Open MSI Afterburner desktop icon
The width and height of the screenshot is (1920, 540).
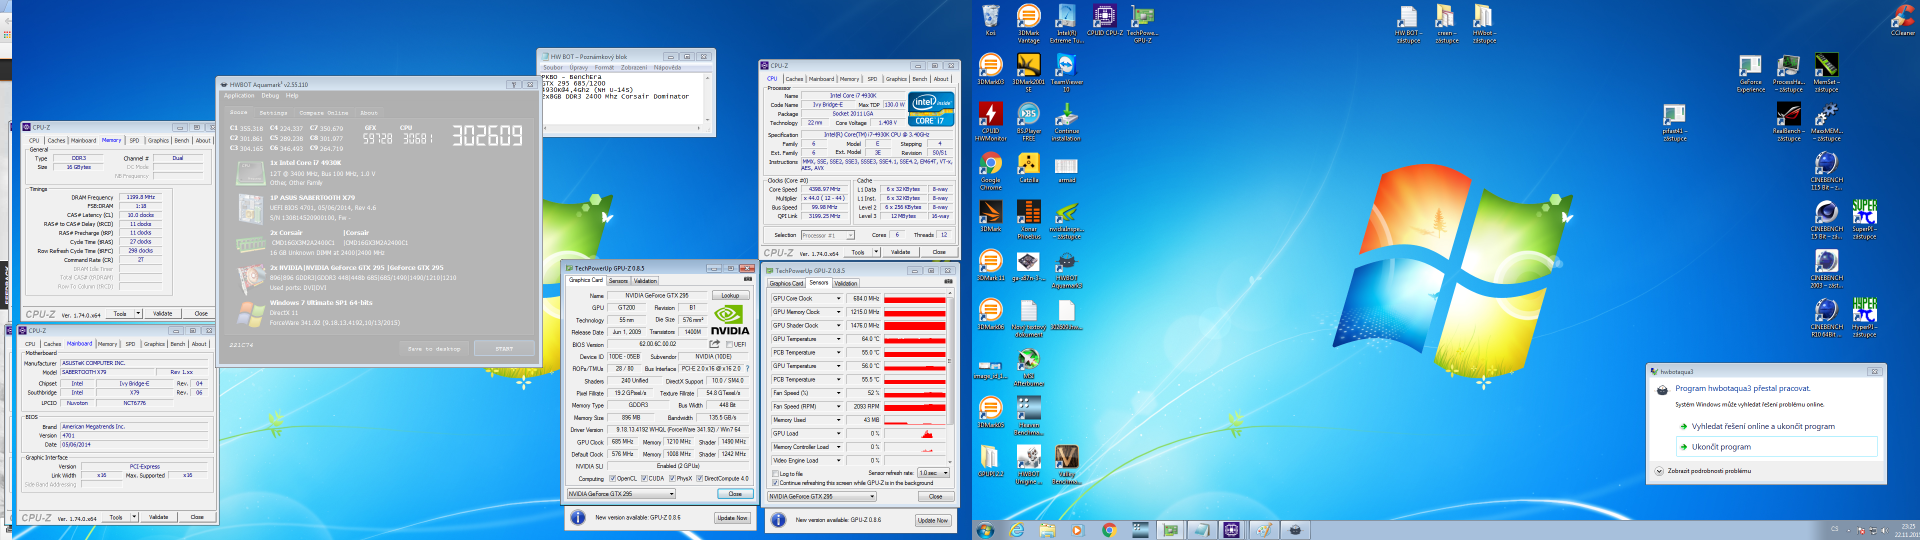pyautogui.click(x=1028, y=367)
